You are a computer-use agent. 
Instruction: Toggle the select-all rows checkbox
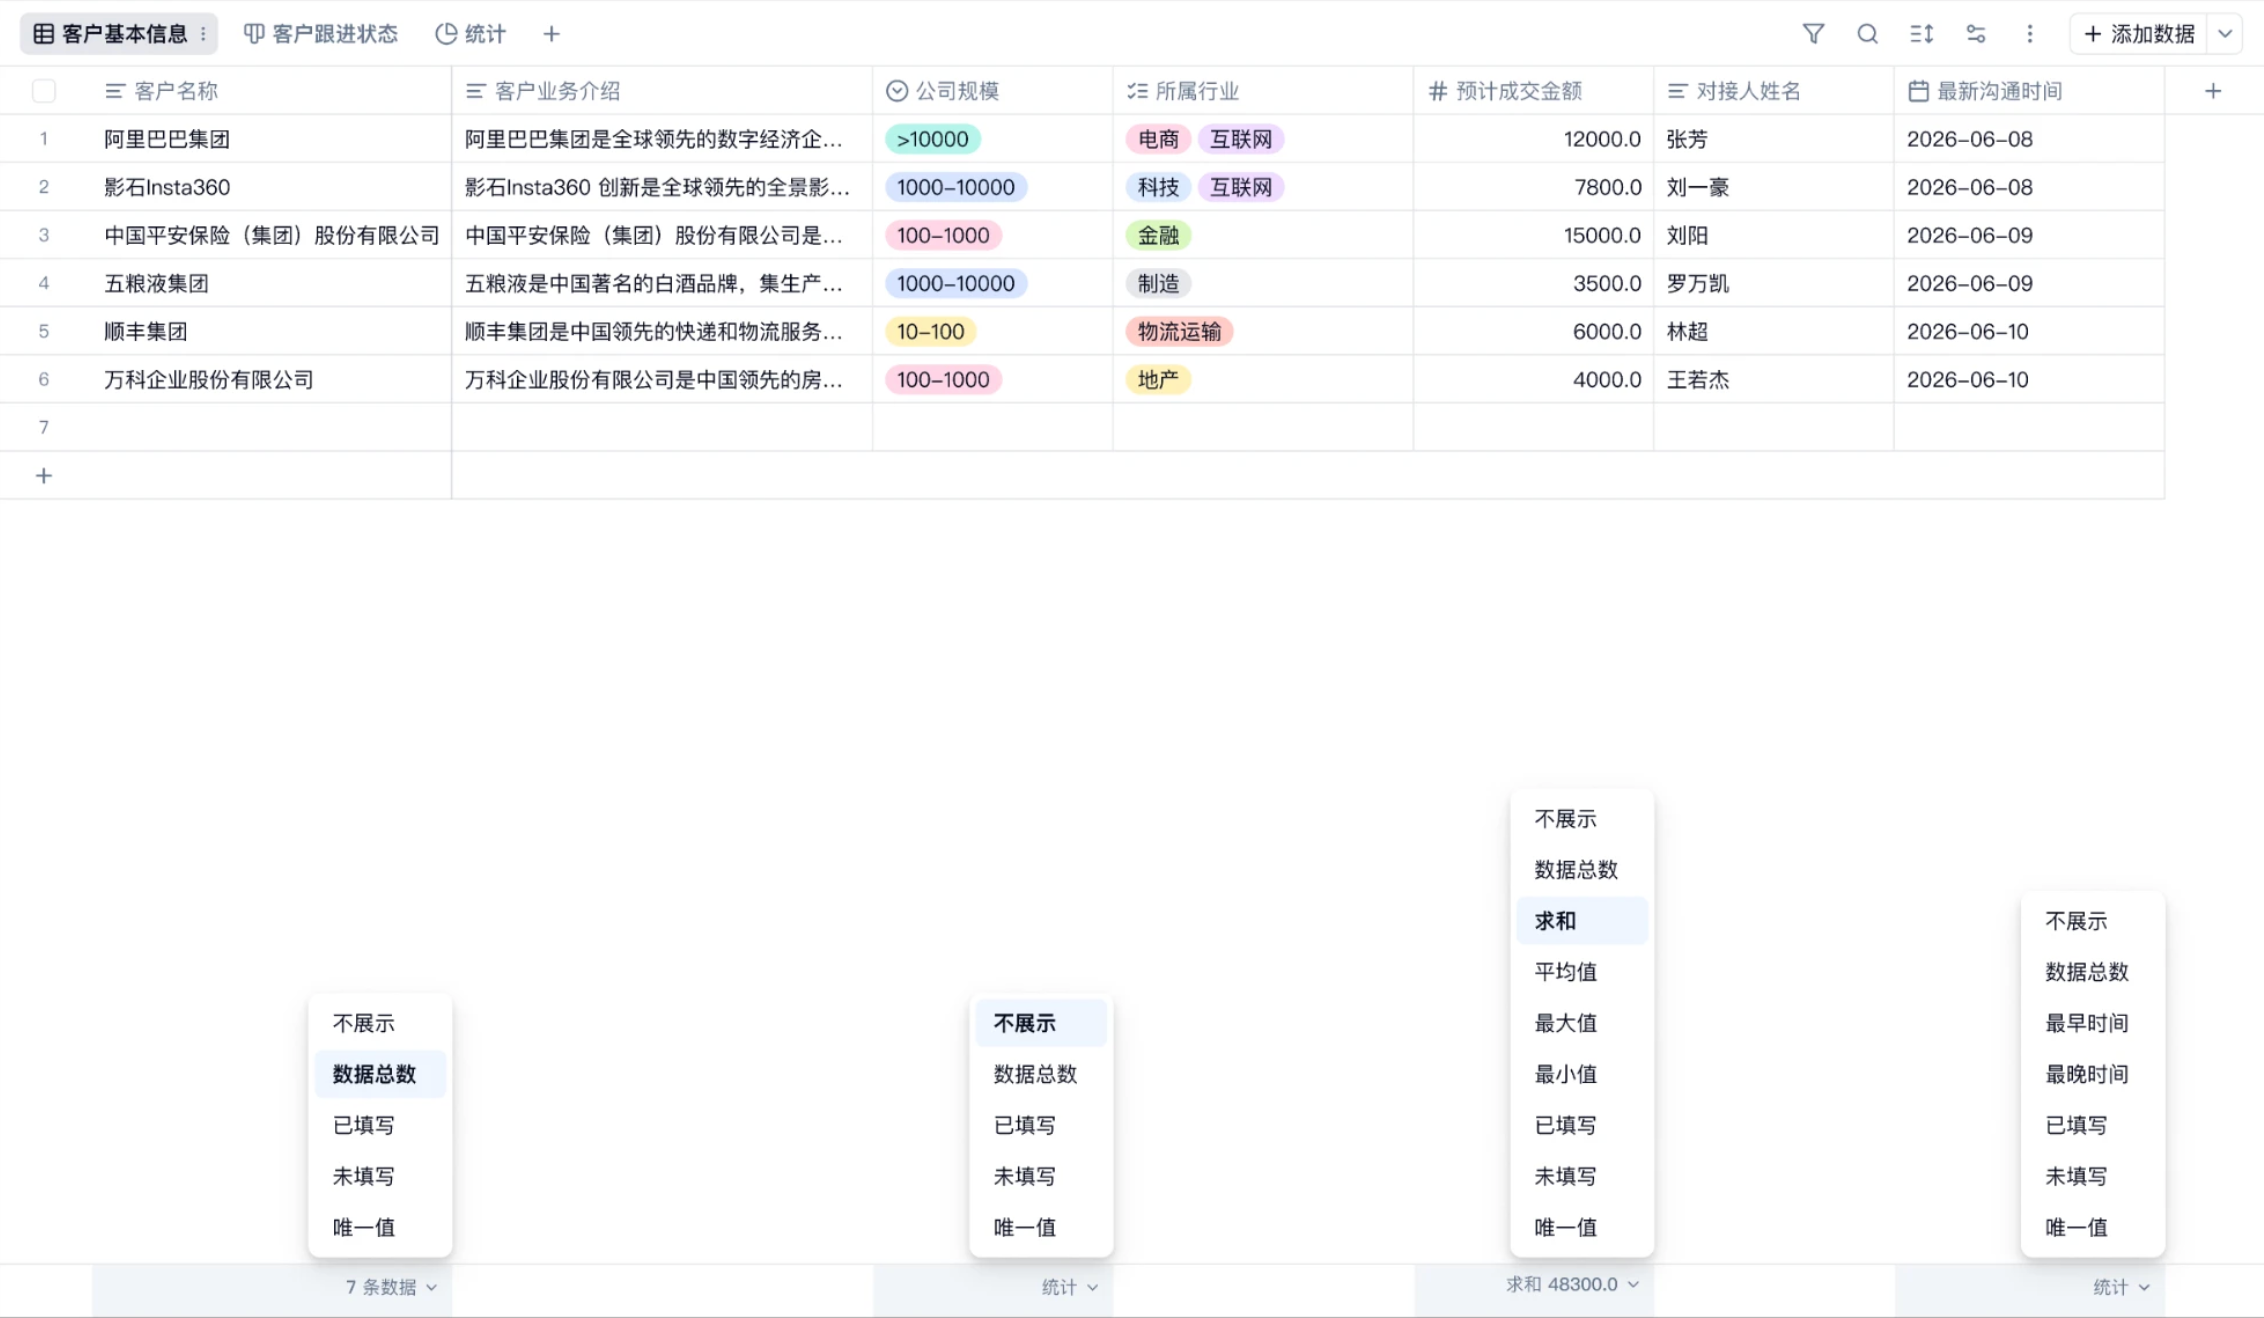(x=44, y=91)
